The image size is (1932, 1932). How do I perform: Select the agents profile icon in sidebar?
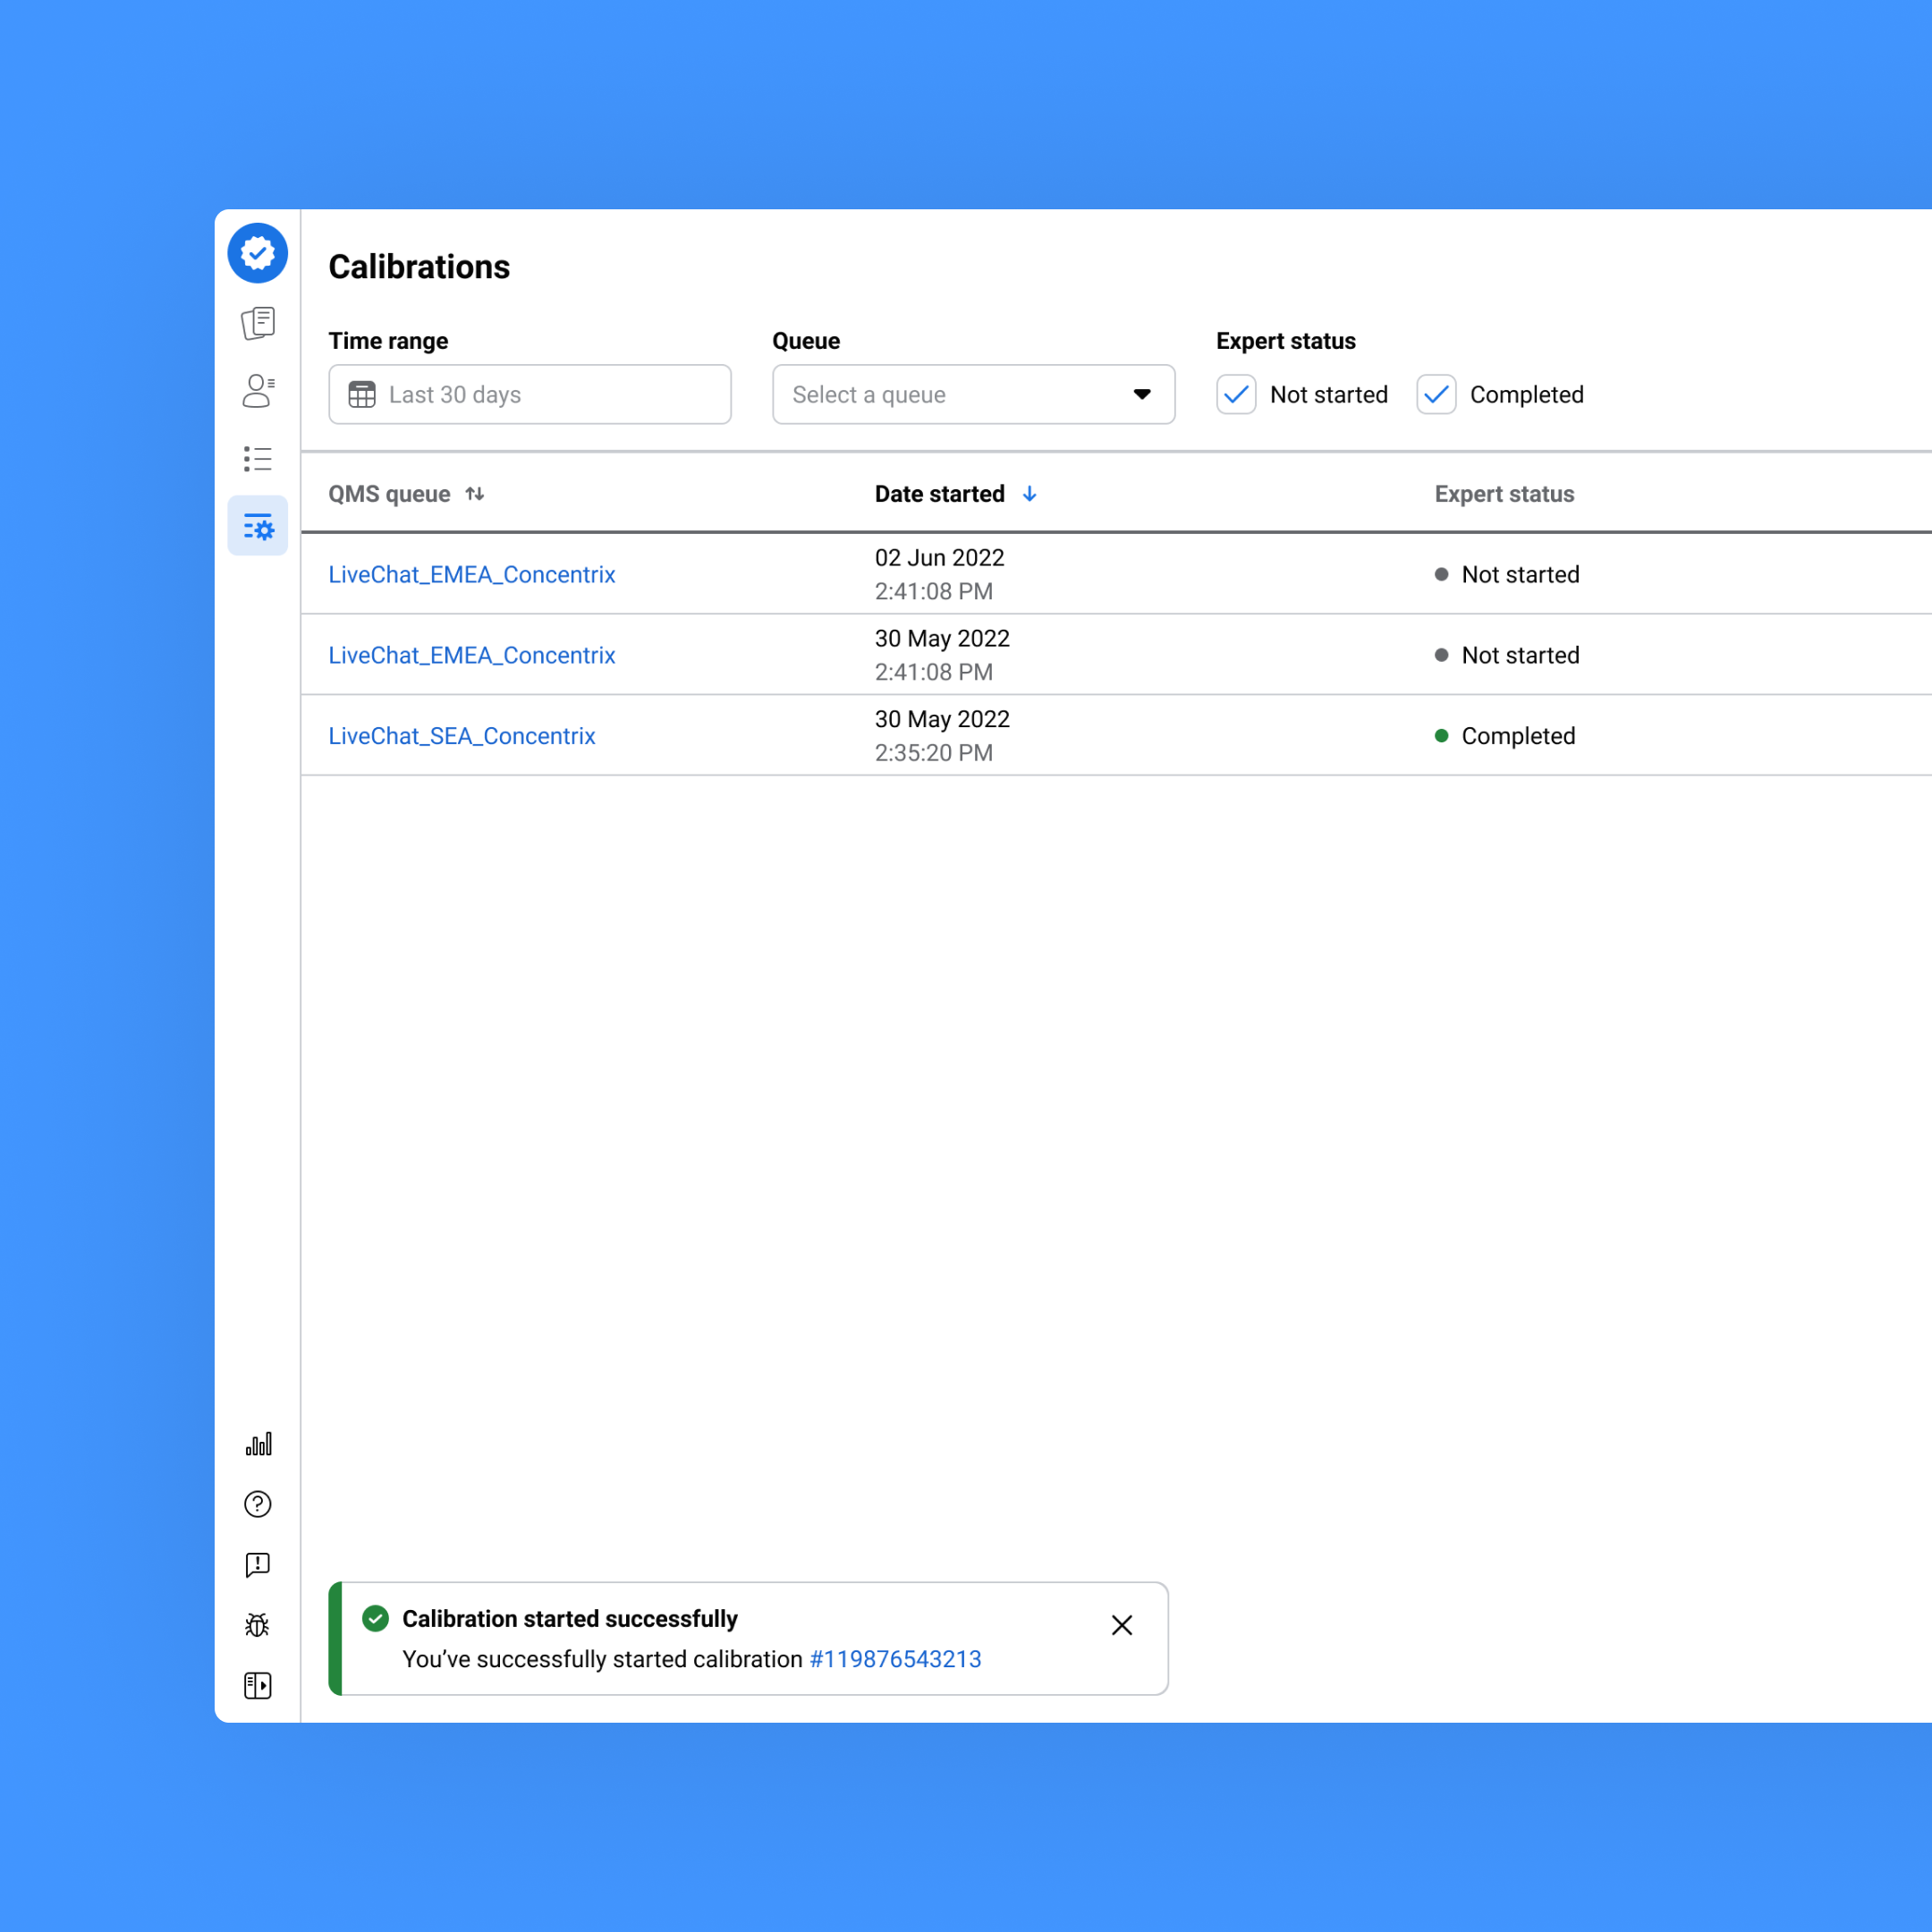(x=258, y=391)
